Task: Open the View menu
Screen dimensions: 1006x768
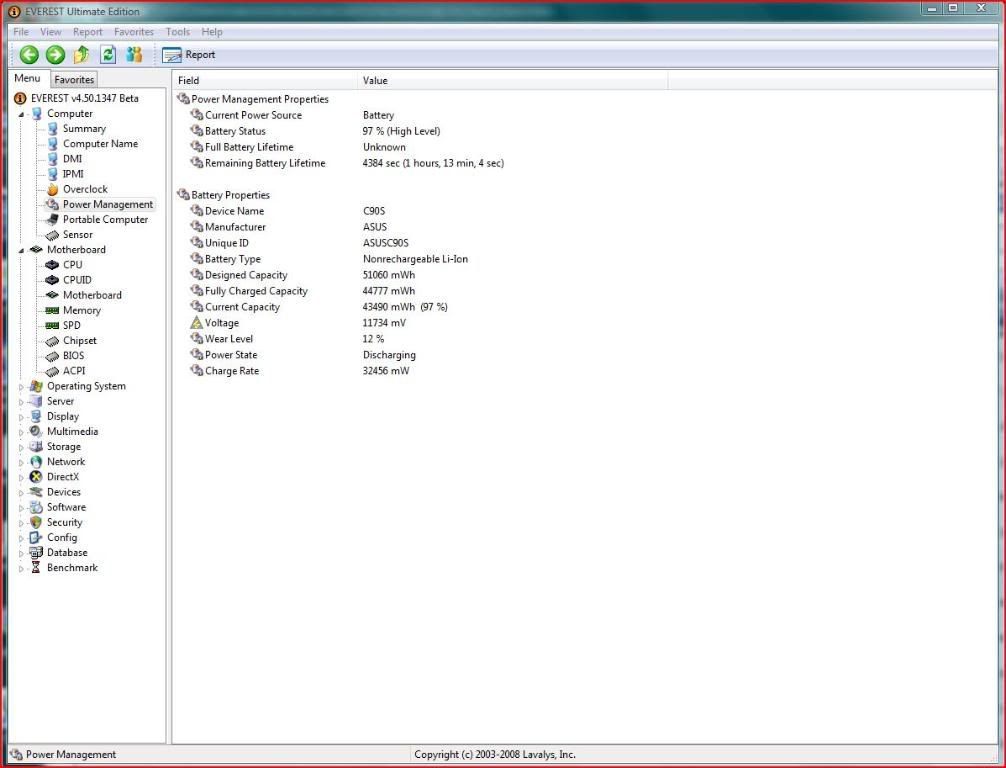Action: click(x=51, y=31)
